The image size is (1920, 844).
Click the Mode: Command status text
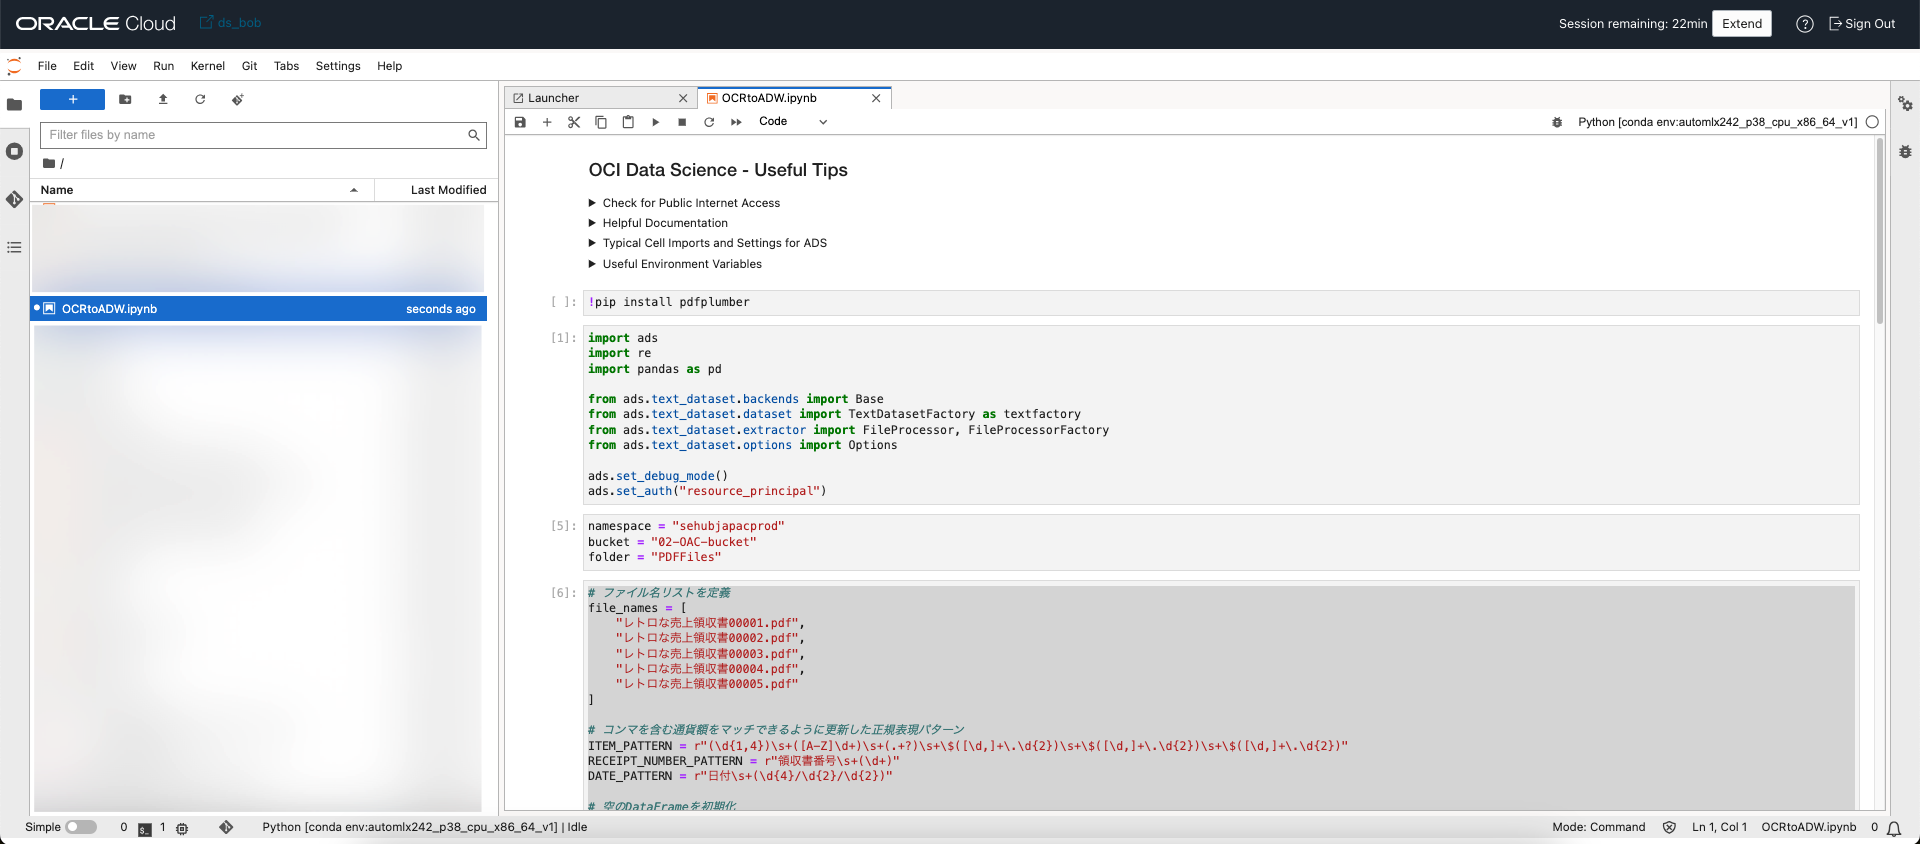[1598, 827]
